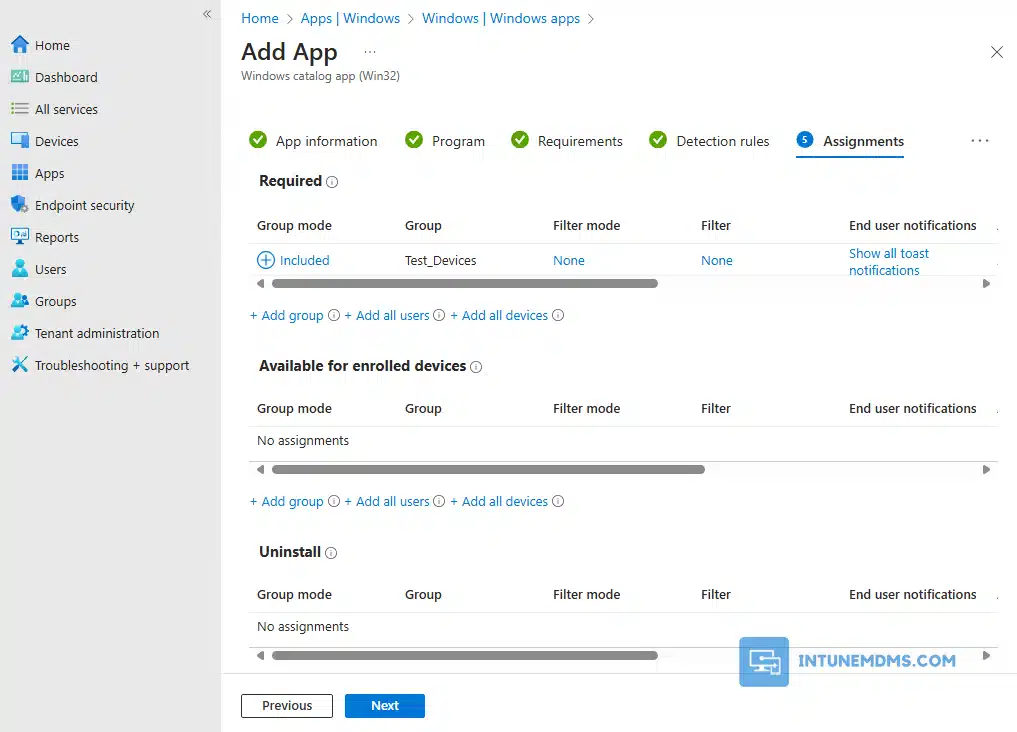Click Home in the breadcrumb
Viewport: 1017px width, 732px height.
pos(259,18)
